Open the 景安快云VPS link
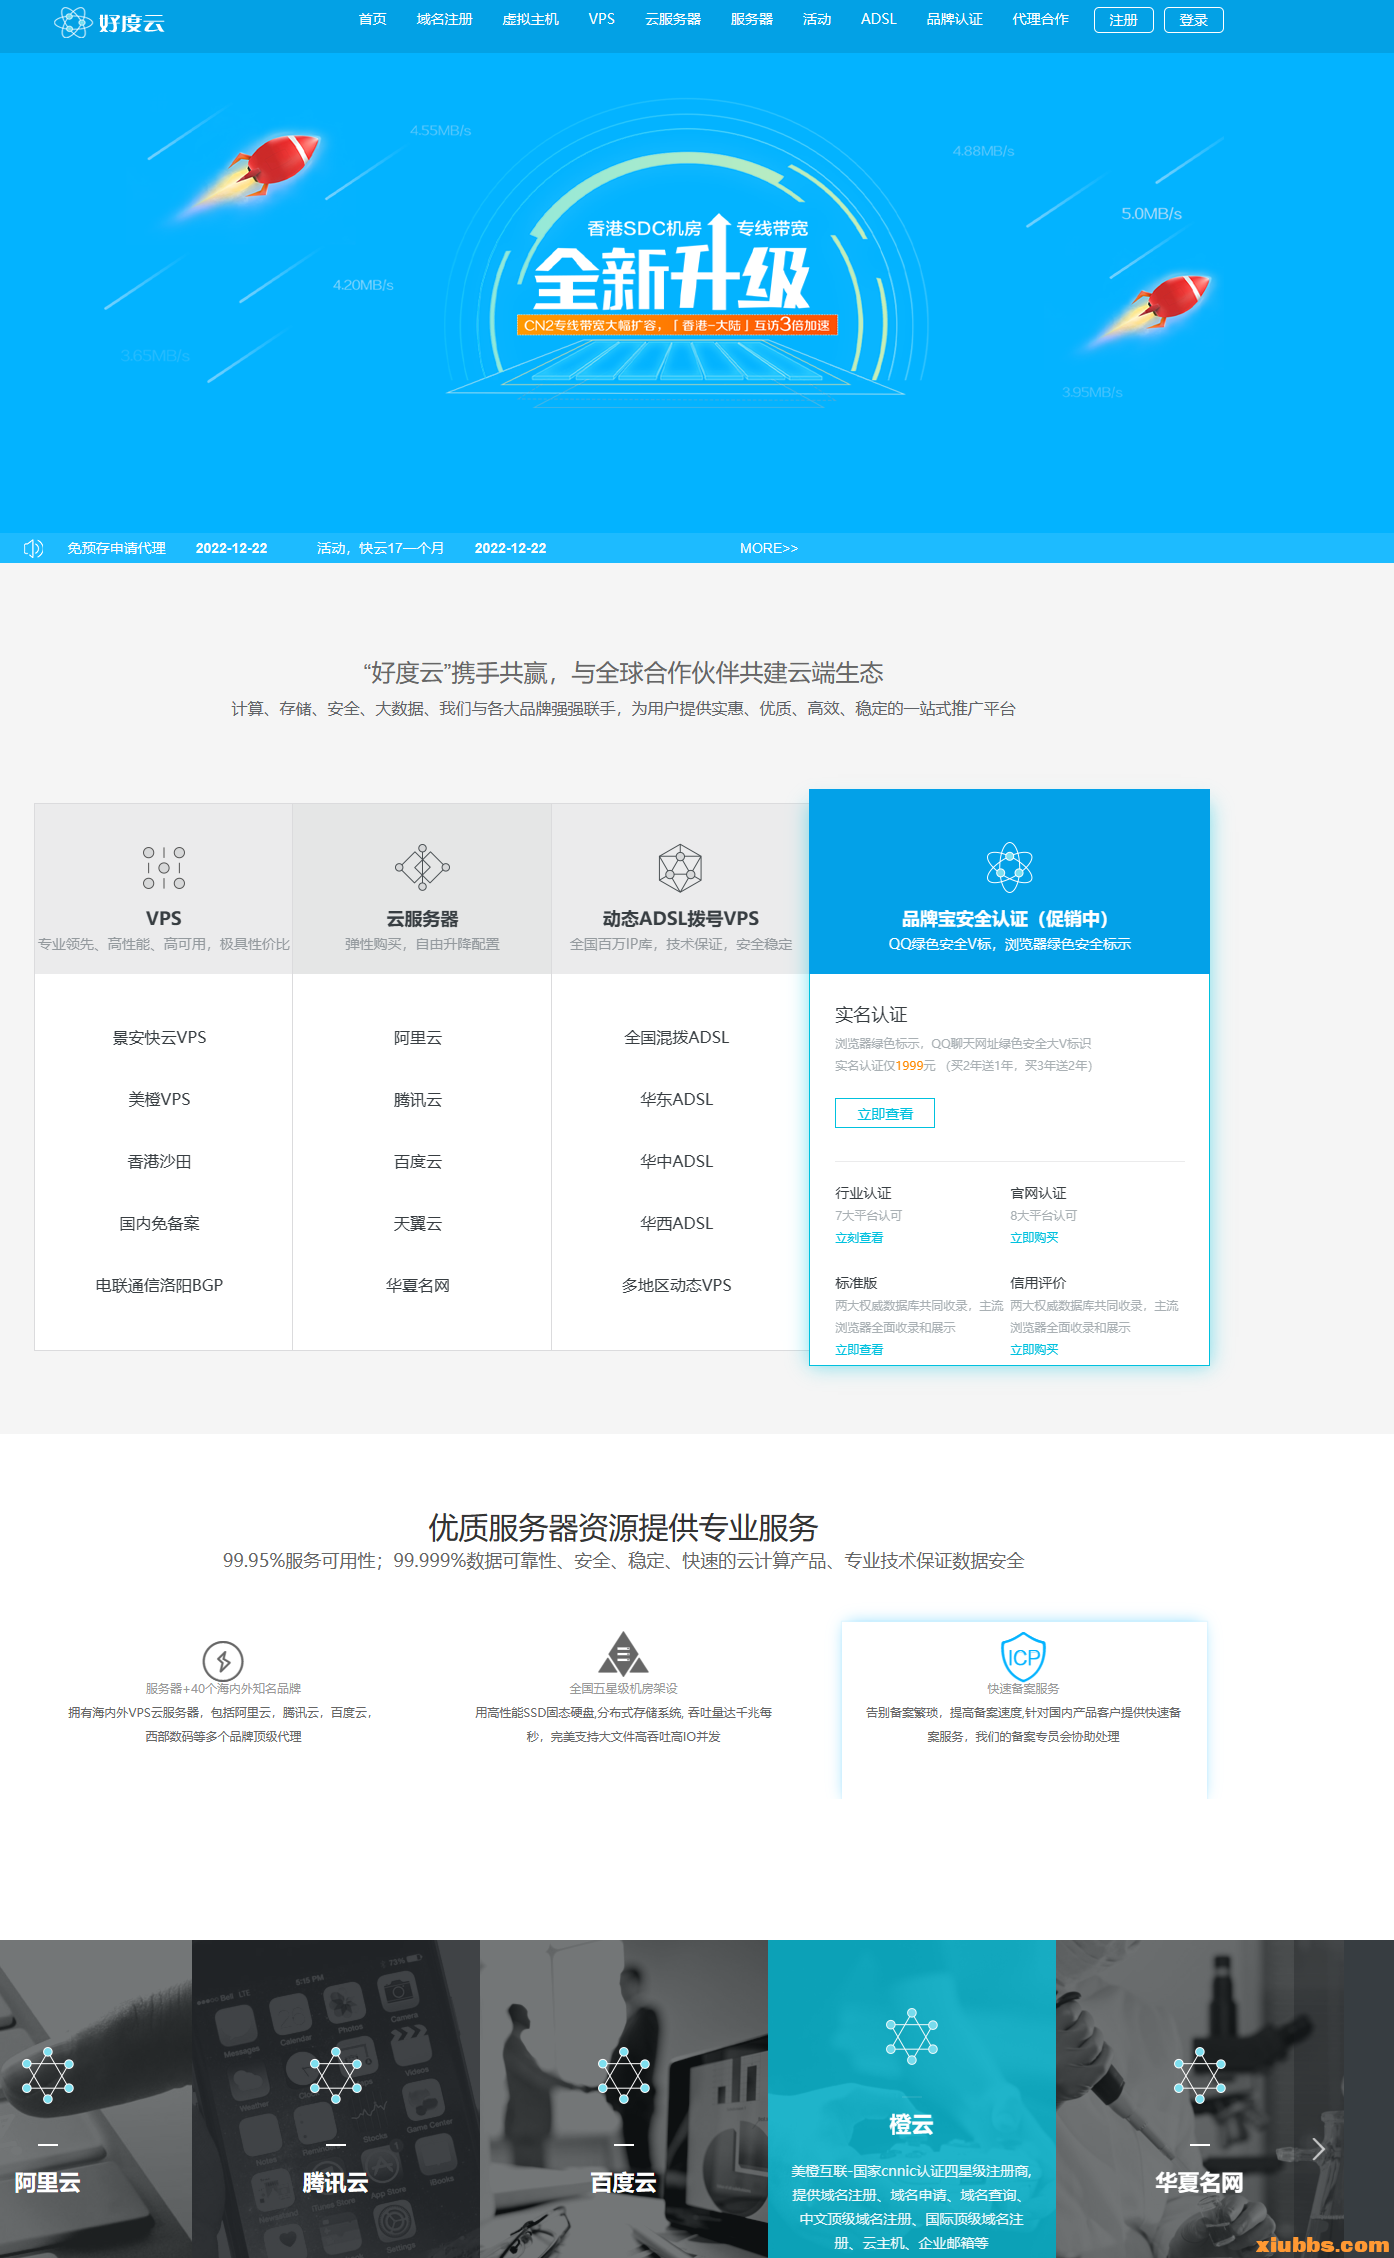Image resolution: width=1394 pixels, height=2258 pixels. 159,1037
